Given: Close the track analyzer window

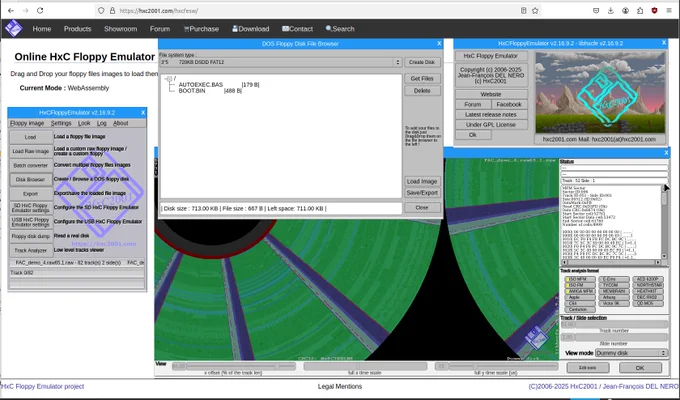Looking at the screenshot, I should (666, 152).
